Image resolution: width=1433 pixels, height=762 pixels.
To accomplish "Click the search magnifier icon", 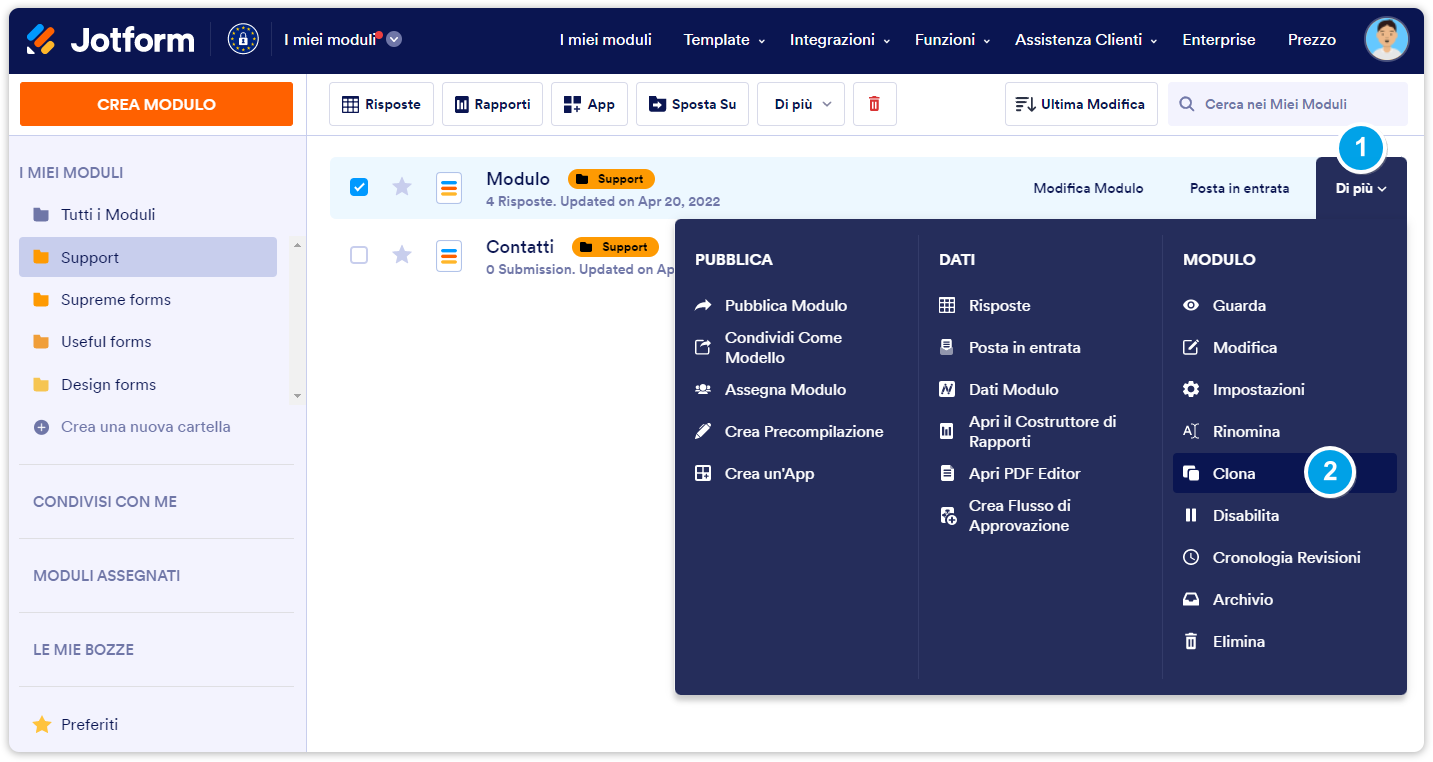I will (1187, 104).
